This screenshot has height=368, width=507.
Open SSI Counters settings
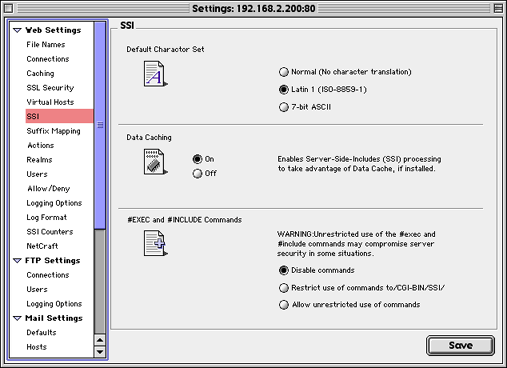click(x=50, y=232)
